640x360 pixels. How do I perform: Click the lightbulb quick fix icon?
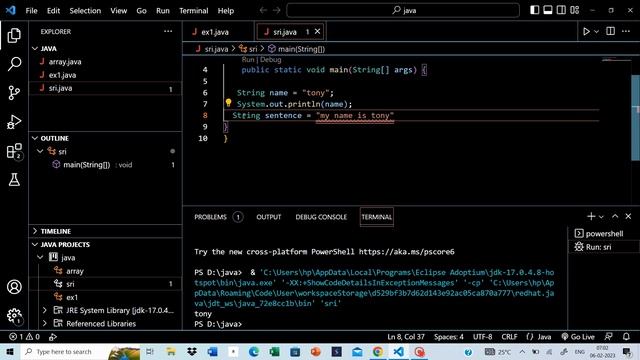(228, 103)
